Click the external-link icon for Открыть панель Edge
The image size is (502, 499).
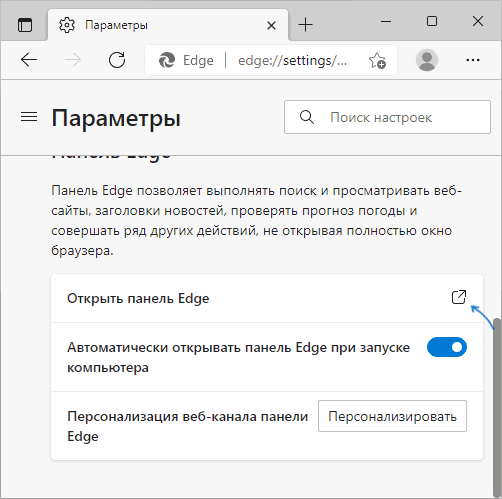click(459, 297)
